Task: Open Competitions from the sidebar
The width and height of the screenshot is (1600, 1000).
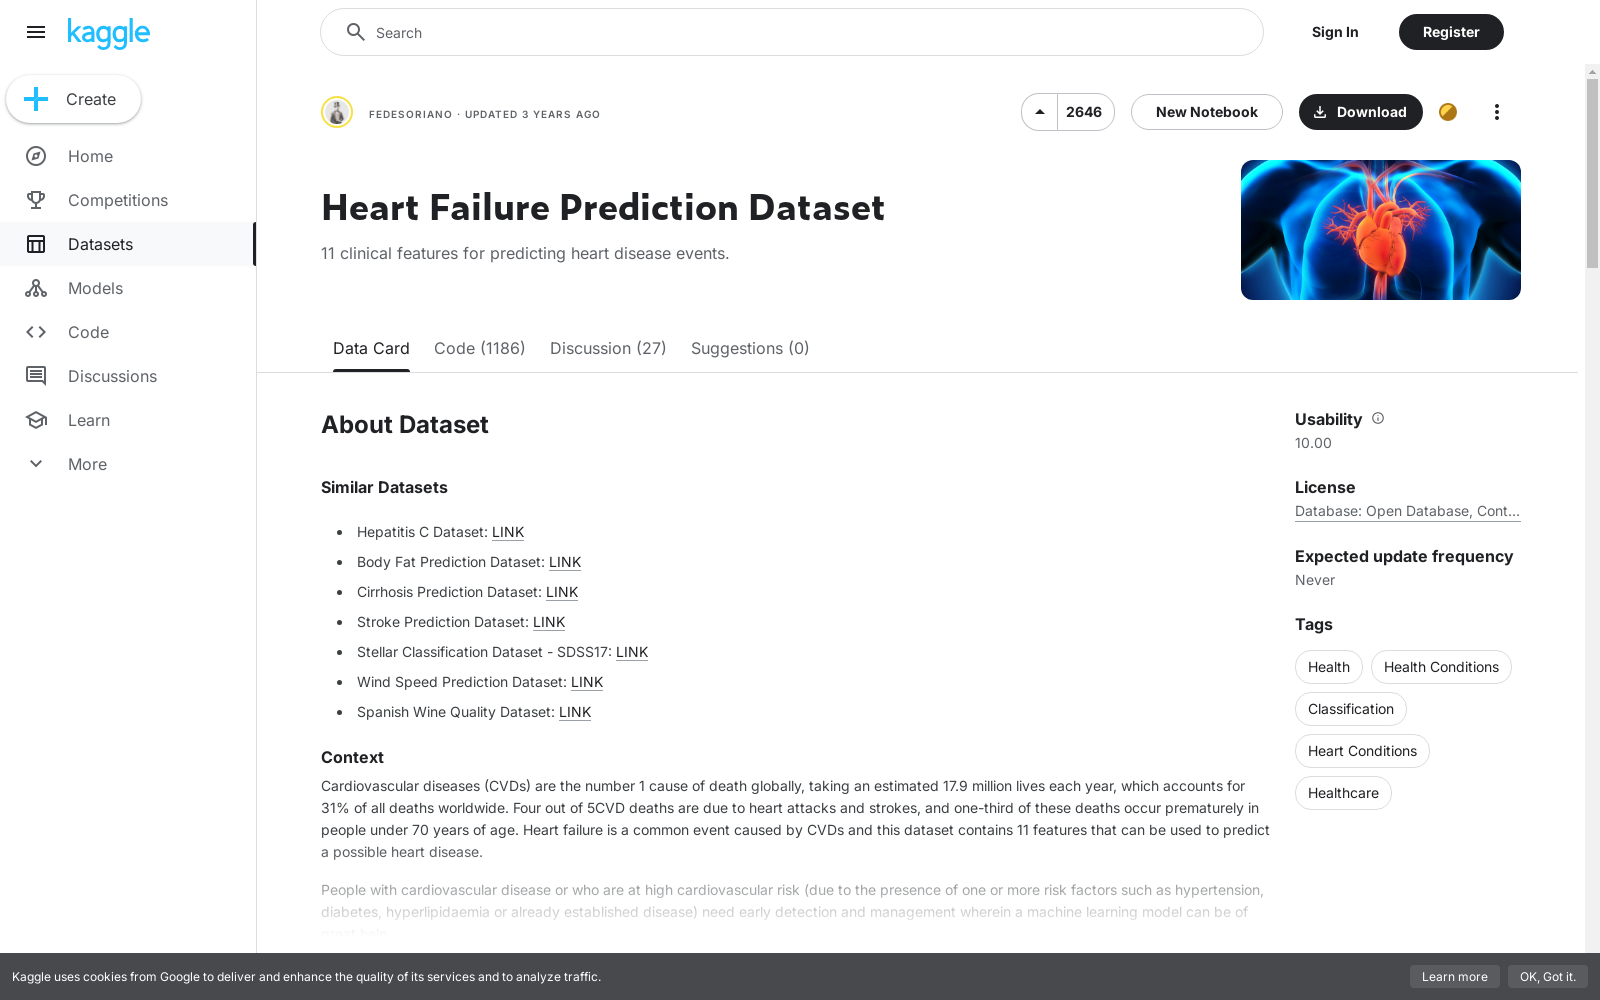Action: [117, 200]
